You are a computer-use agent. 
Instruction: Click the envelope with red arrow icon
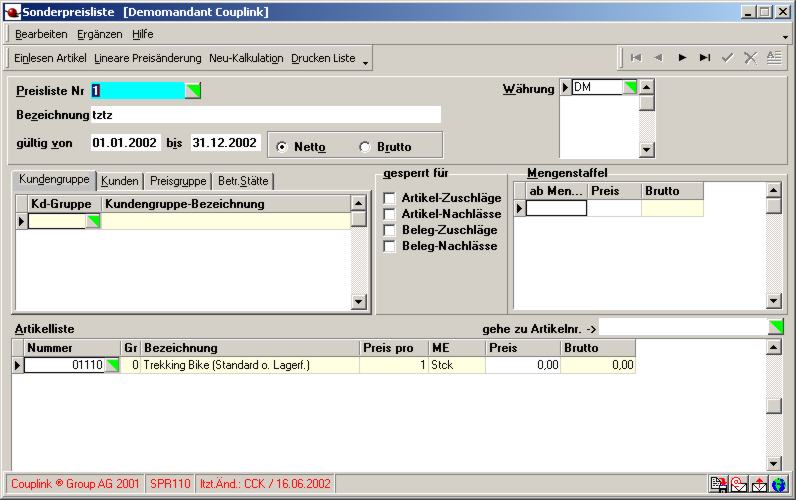click(x=759, y=484)
